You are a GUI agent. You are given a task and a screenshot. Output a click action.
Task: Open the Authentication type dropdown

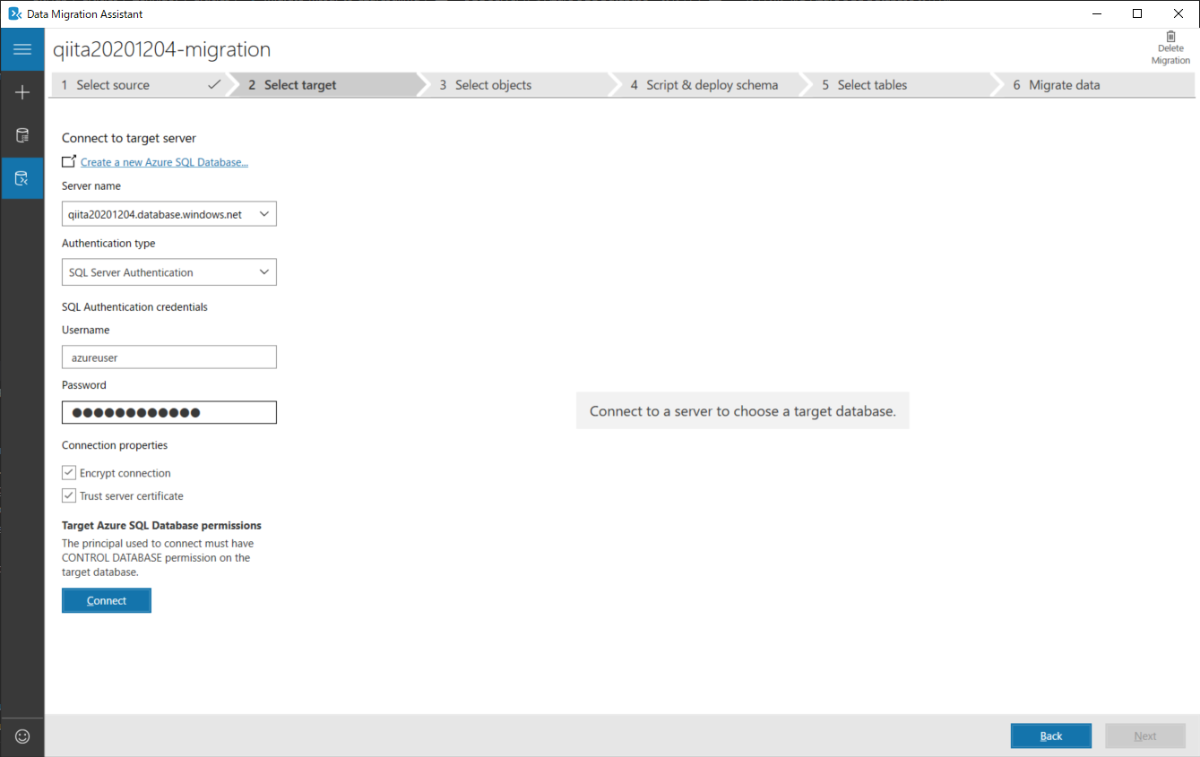[169, 272]
